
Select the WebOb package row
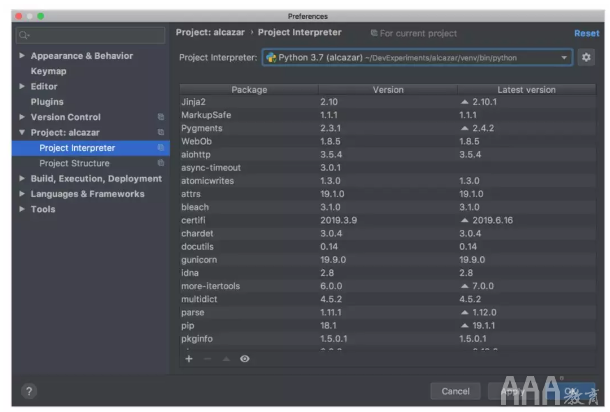click(387, 141)
